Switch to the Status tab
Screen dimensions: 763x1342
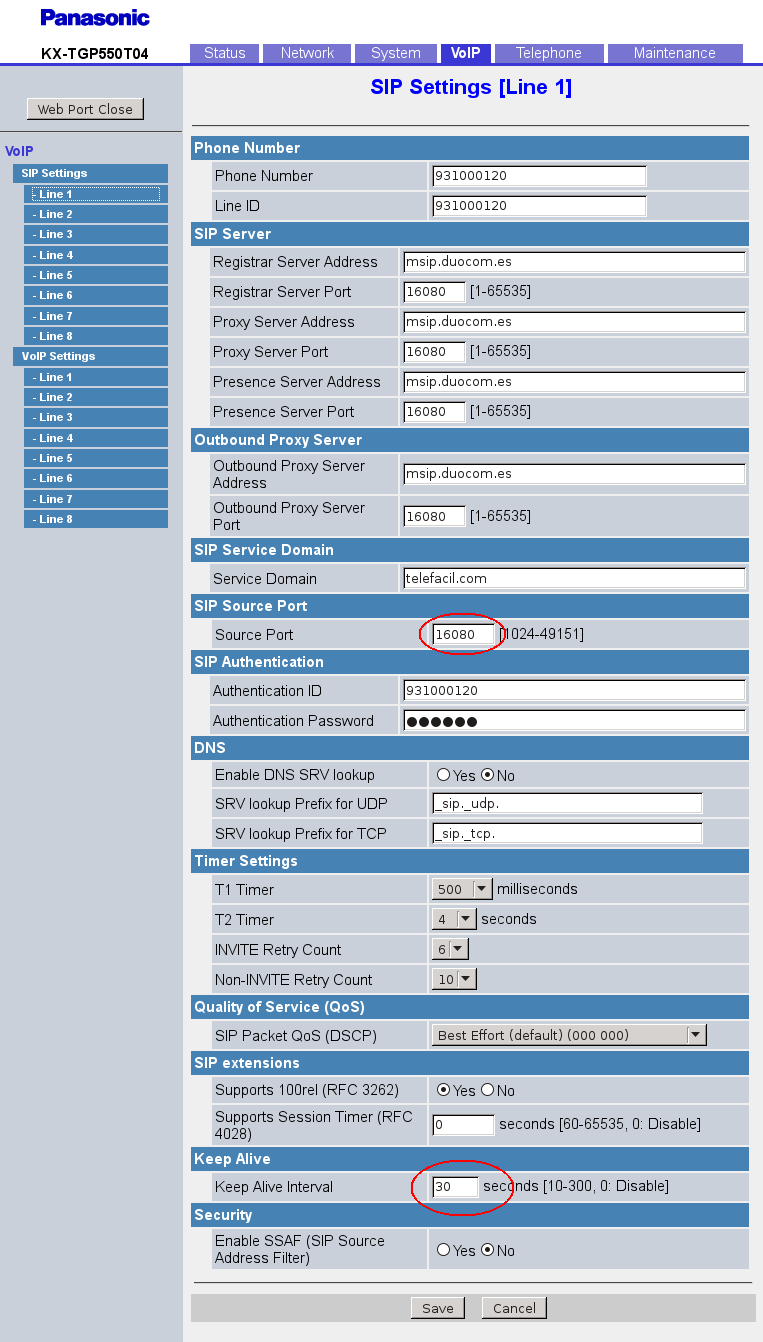(x=224, y=53)
